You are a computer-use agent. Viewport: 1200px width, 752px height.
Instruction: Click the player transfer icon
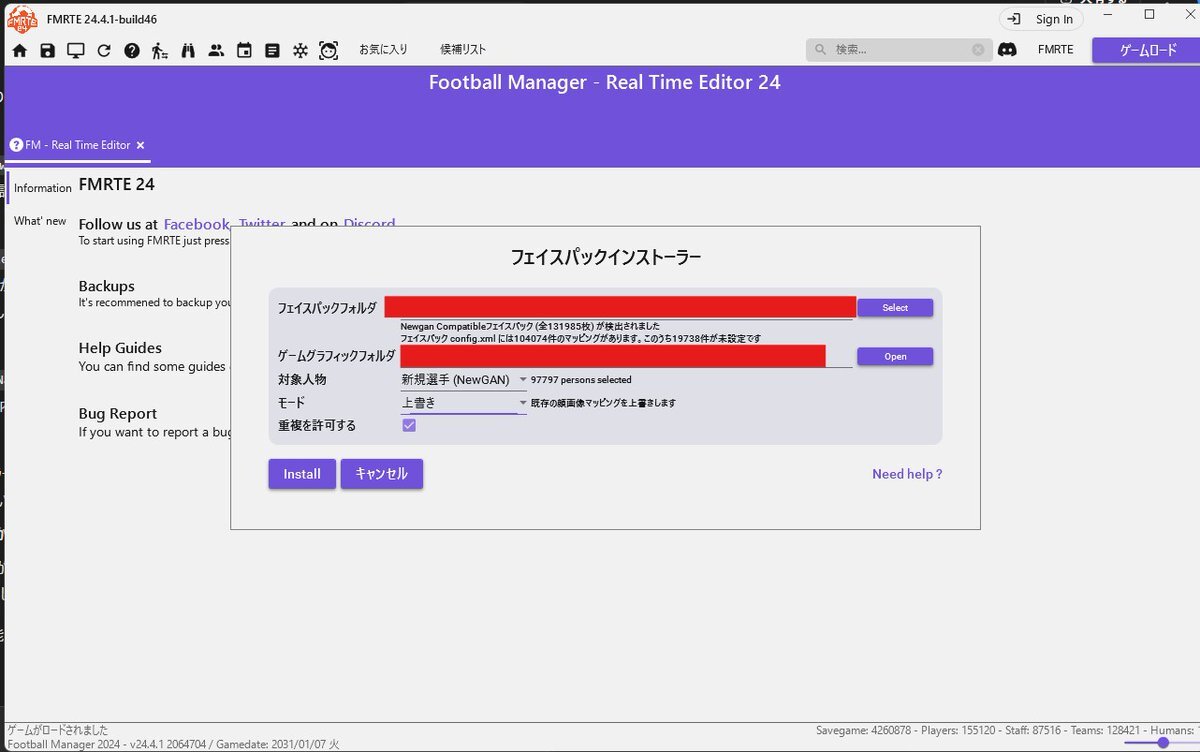(x=160, y=50)
